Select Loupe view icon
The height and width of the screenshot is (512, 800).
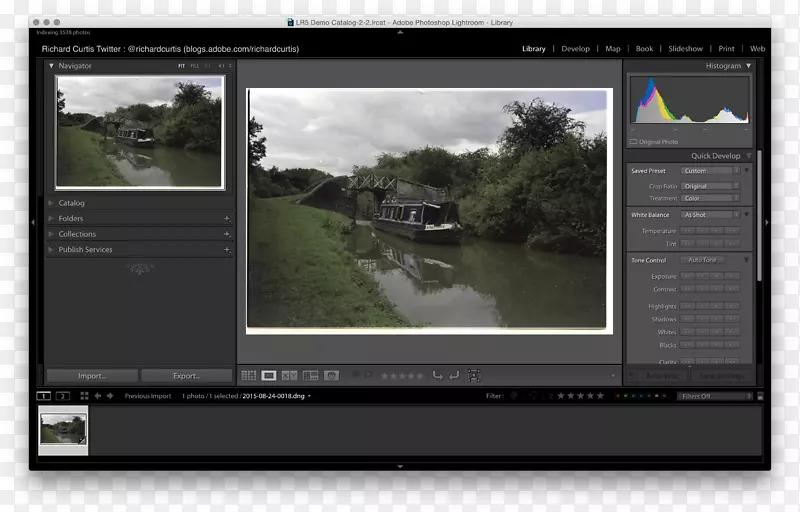pyautogui.click(x=269, y=376)
